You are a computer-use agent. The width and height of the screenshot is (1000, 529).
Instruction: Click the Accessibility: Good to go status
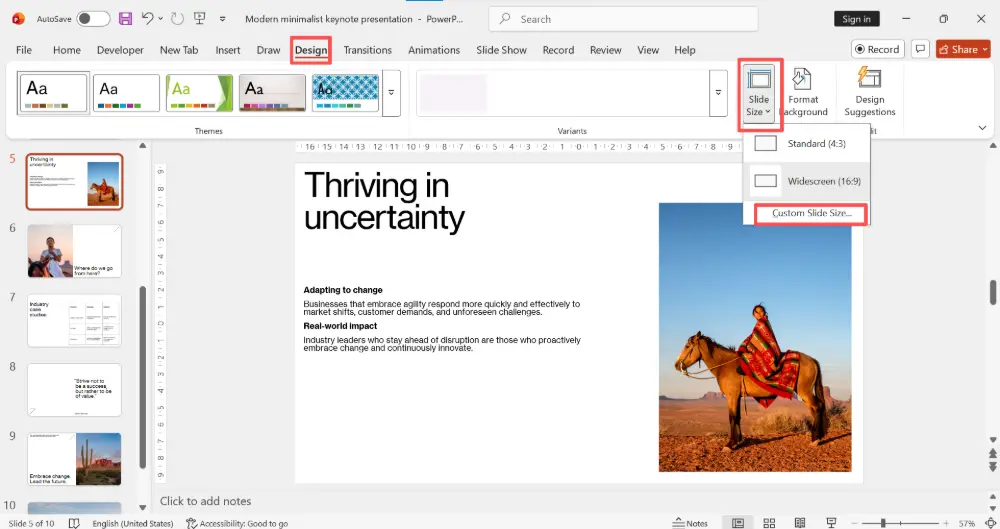237,523
